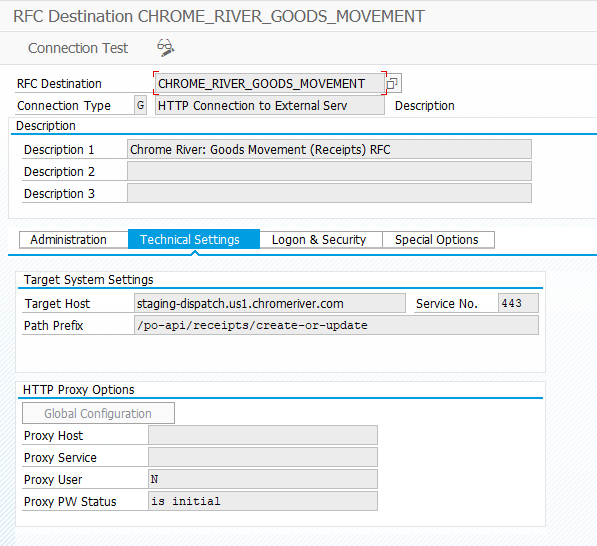Click the Proxy PW Status label

(x=70, y=502)
